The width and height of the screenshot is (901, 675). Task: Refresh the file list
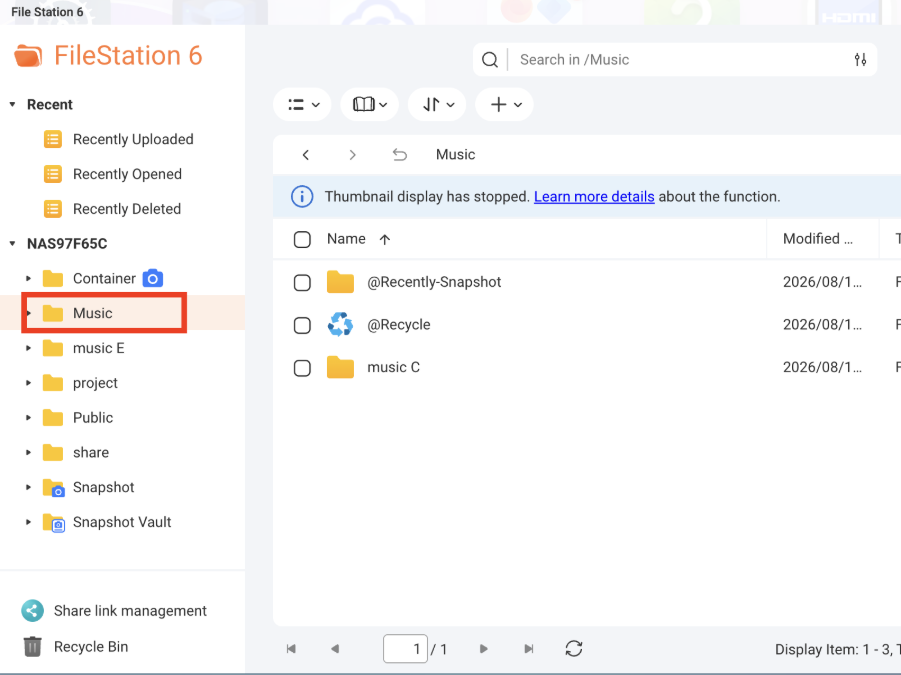click(x=574, y=649)
